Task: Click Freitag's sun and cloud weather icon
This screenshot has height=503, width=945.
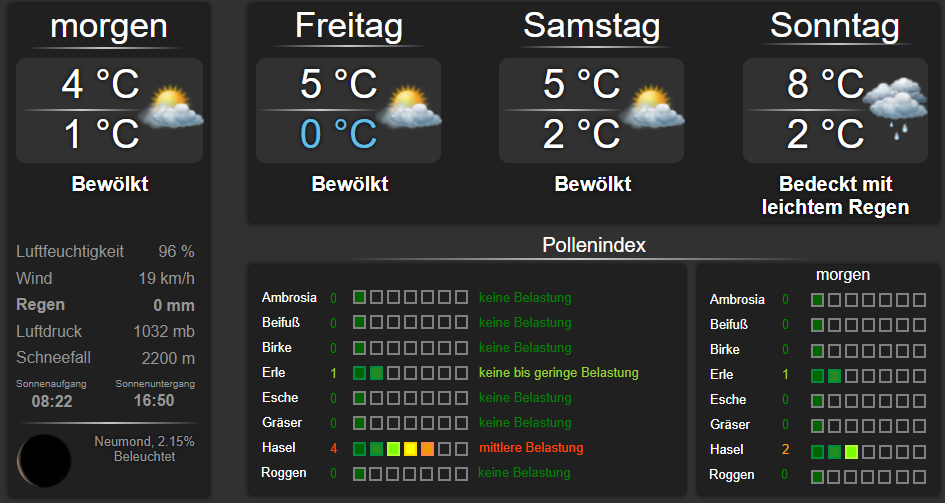Action: [x=410, y=108]
